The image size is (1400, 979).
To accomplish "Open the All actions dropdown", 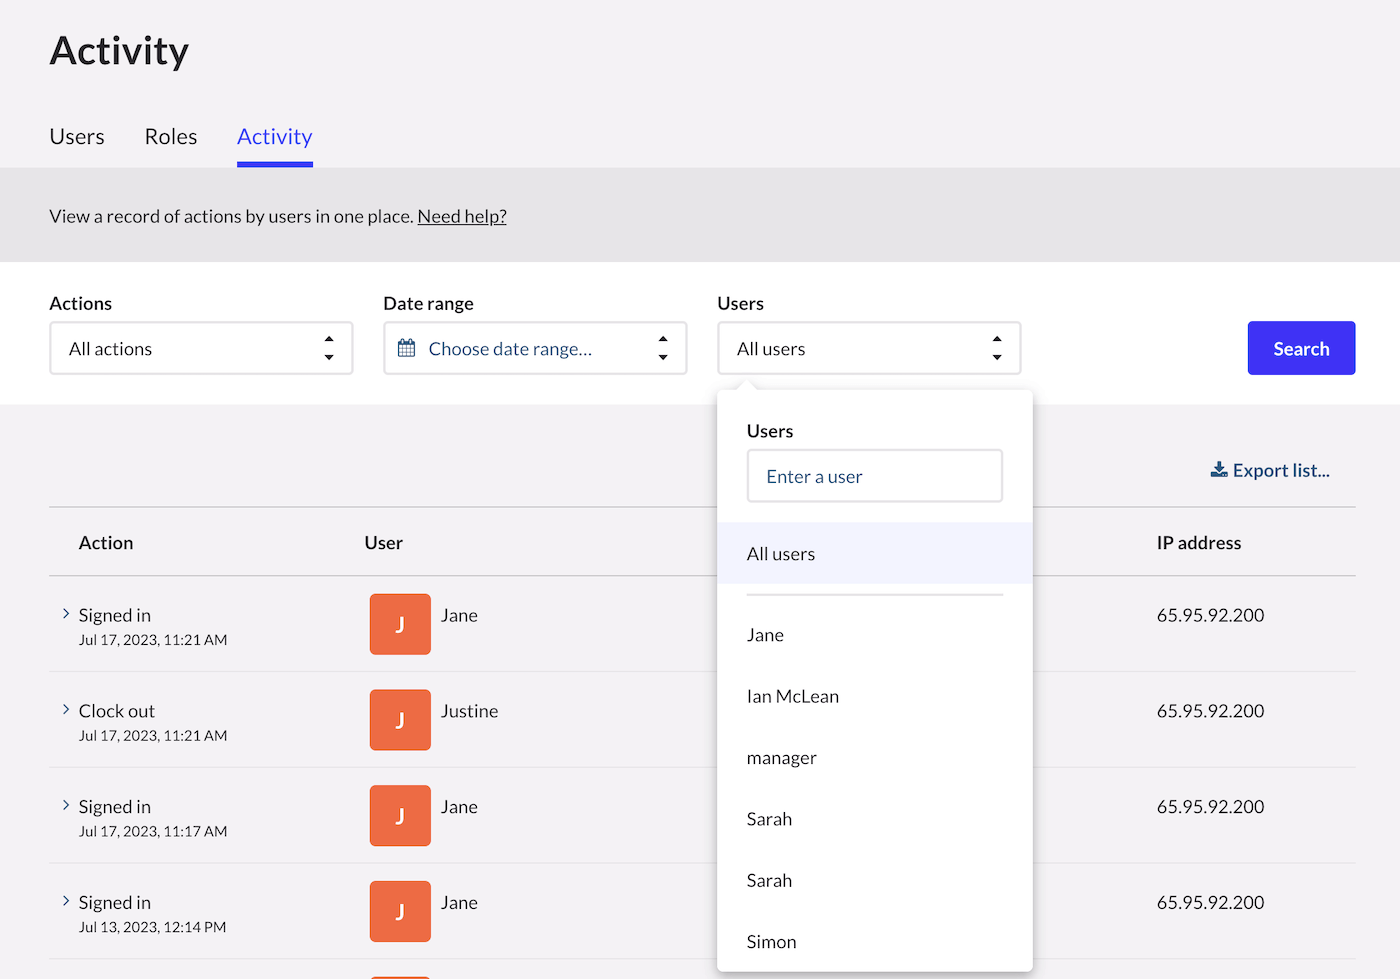I will [201, 348].
